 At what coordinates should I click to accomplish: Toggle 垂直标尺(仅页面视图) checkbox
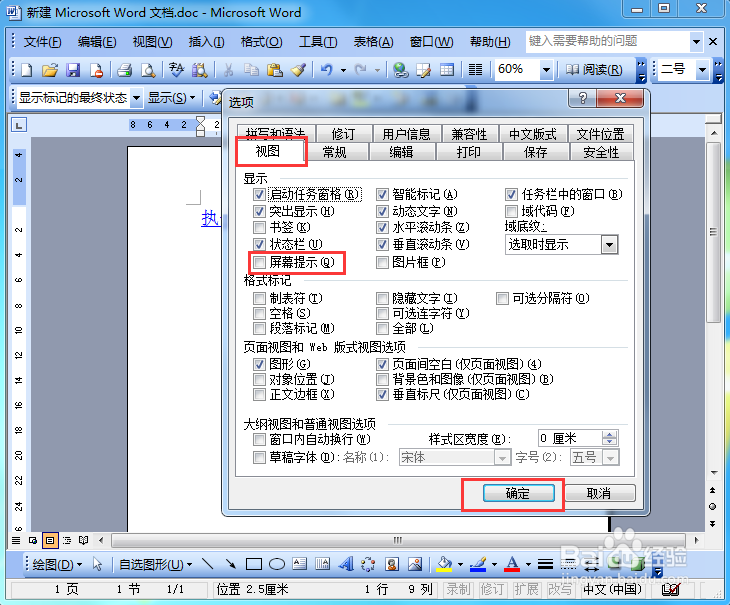click(x=382, y=395)
